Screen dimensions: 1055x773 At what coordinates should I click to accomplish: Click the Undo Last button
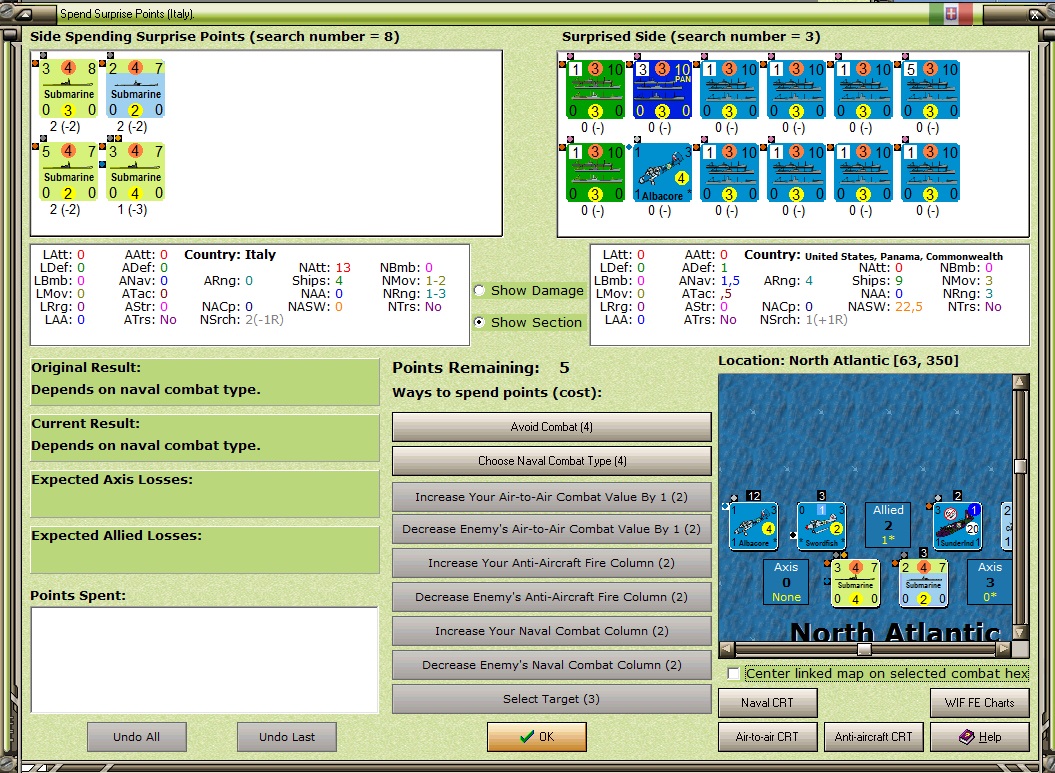point(287,737)
